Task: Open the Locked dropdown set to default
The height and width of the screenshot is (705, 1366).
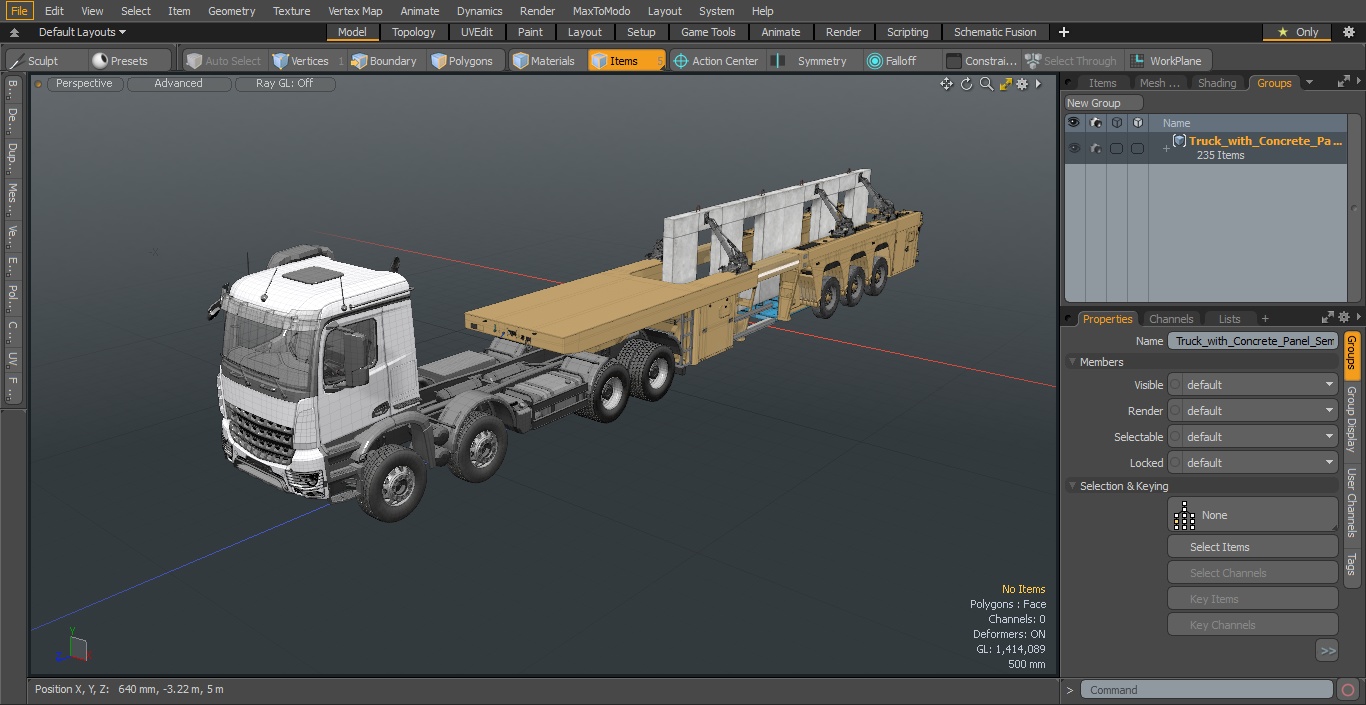Action: tap(1253, 463)
